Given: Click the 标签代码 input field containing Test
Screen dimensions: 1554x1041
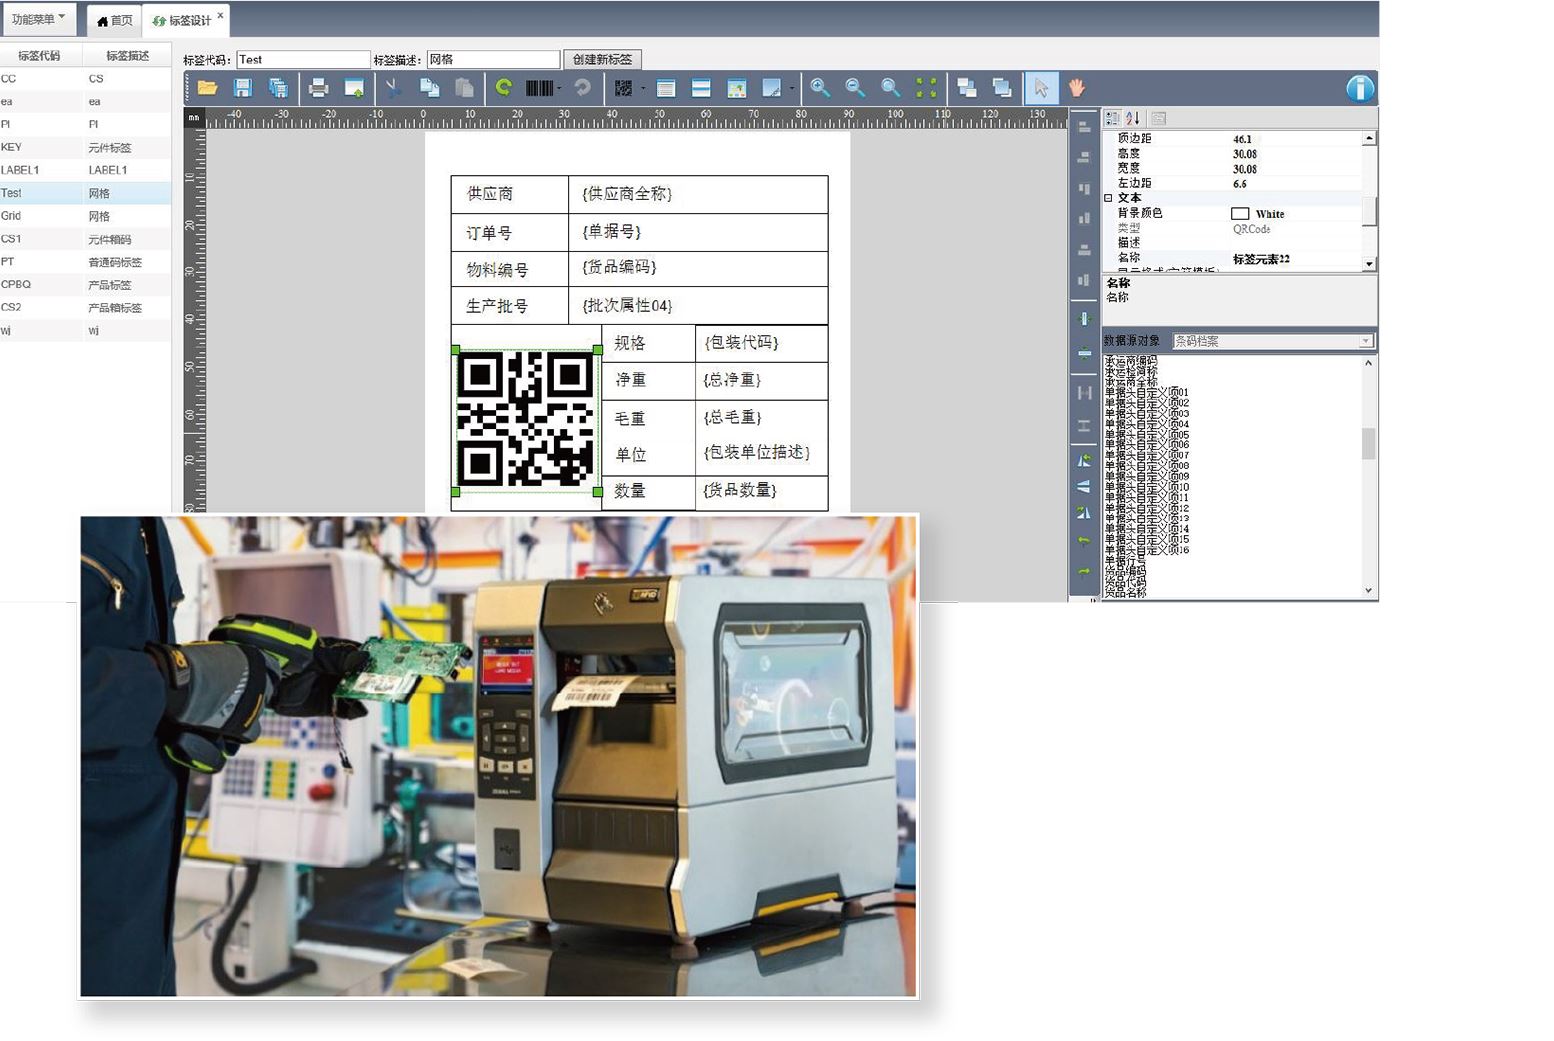Looking at the screenshot, I should 302,59.
